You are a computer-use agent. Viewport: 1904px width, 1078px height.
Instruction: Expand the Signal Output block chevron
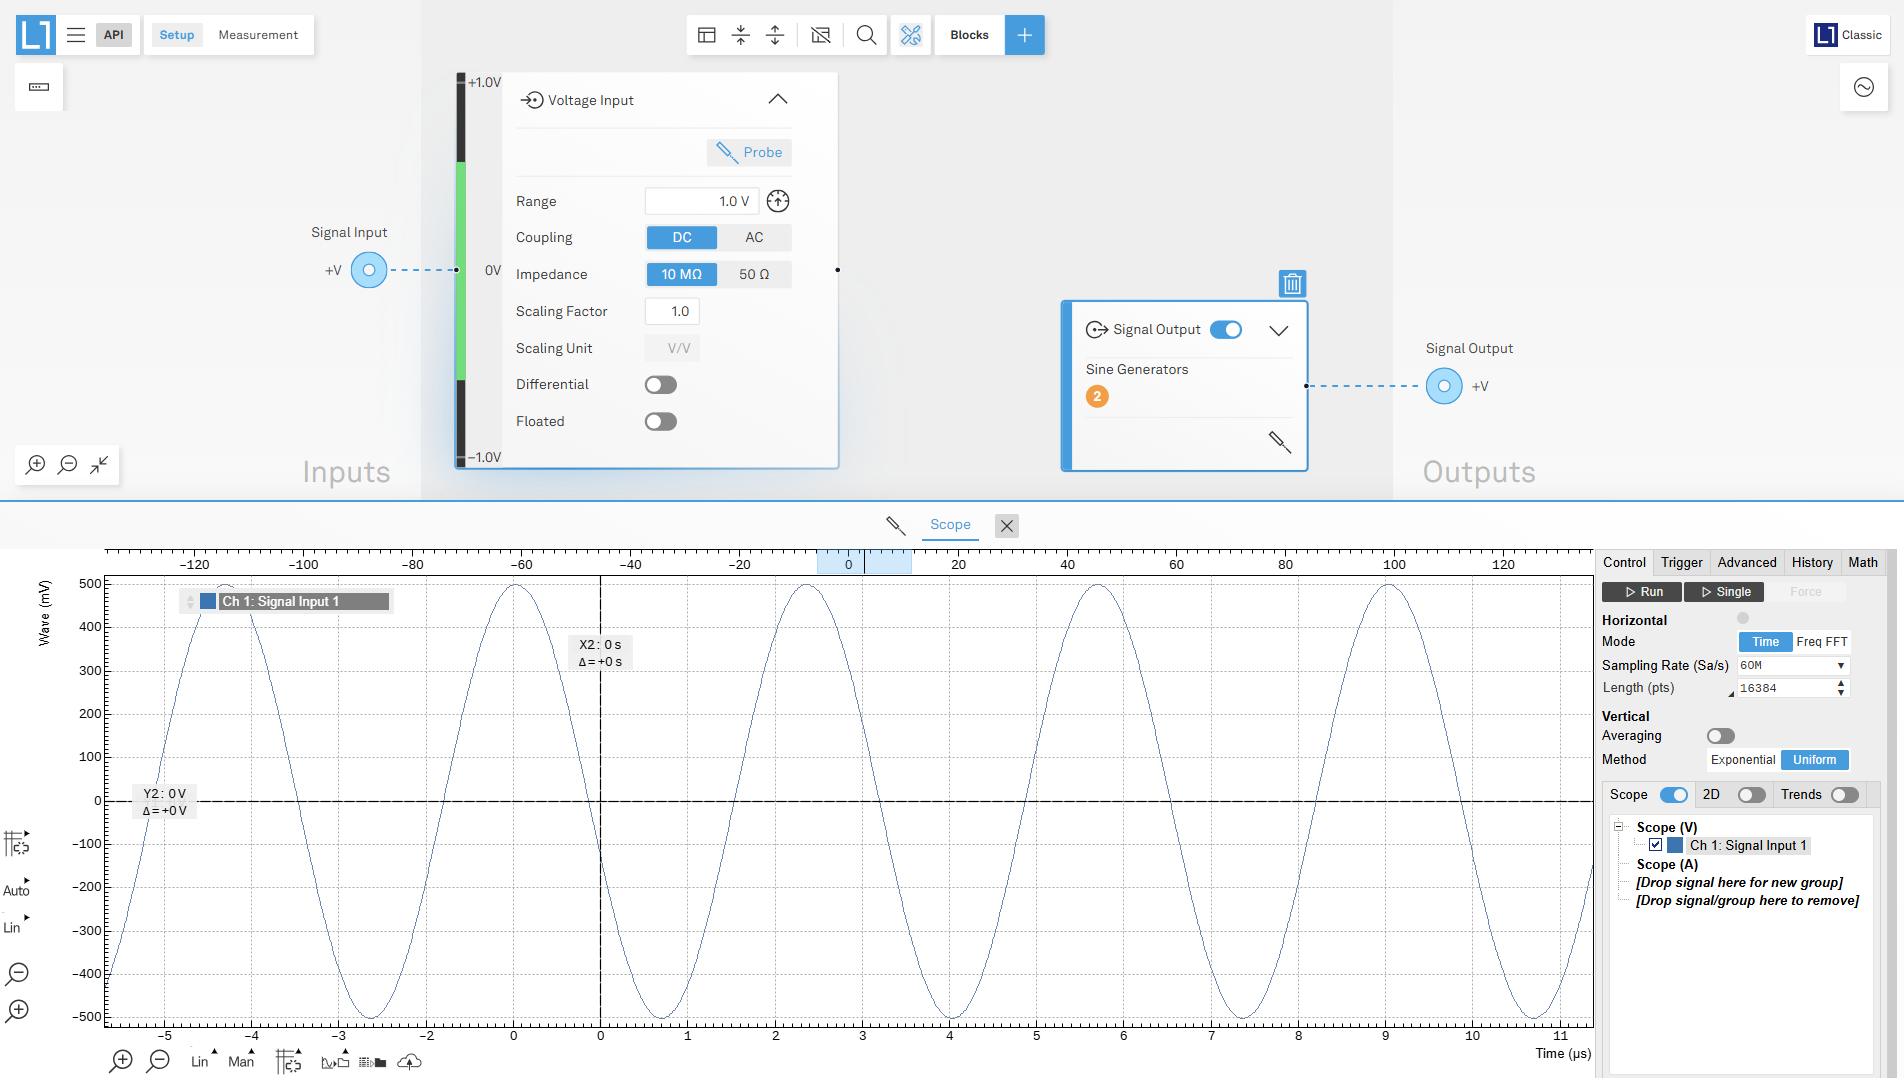coord(1279,330)
